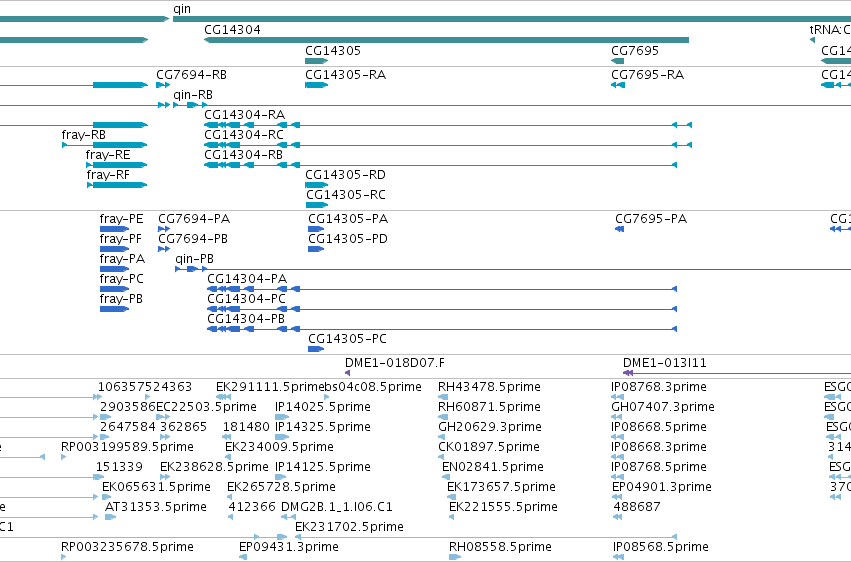
Task: Open the CG7695 gene label
Action: (635, 51)
